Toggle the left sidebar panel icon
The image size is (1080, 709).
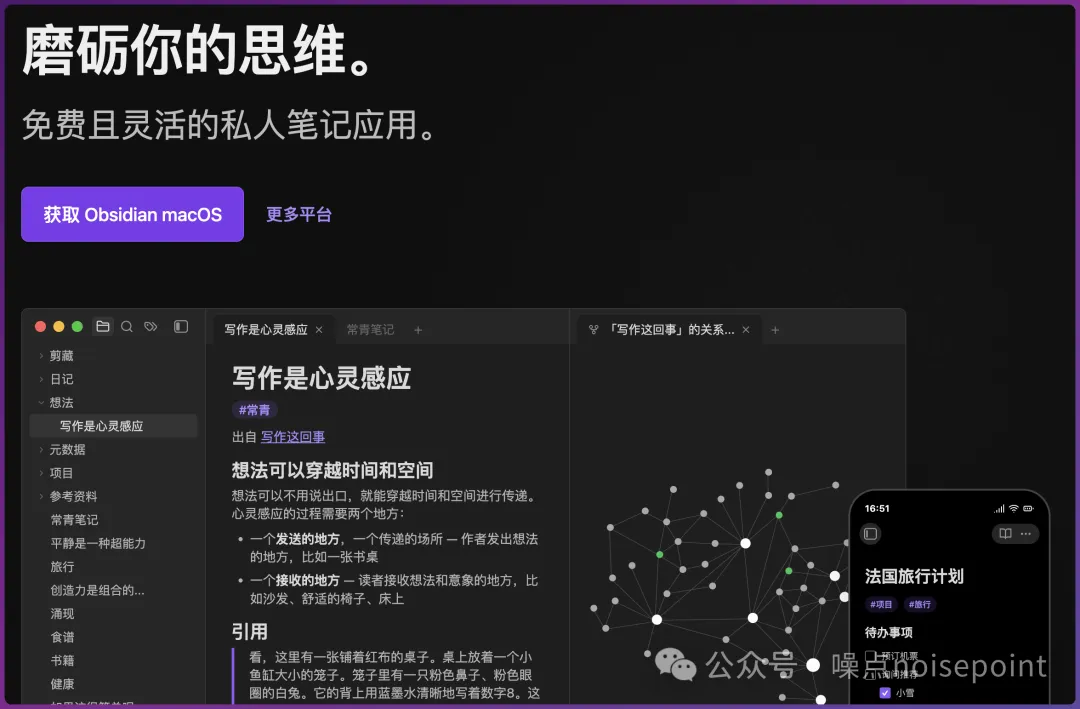click(181, 327)
